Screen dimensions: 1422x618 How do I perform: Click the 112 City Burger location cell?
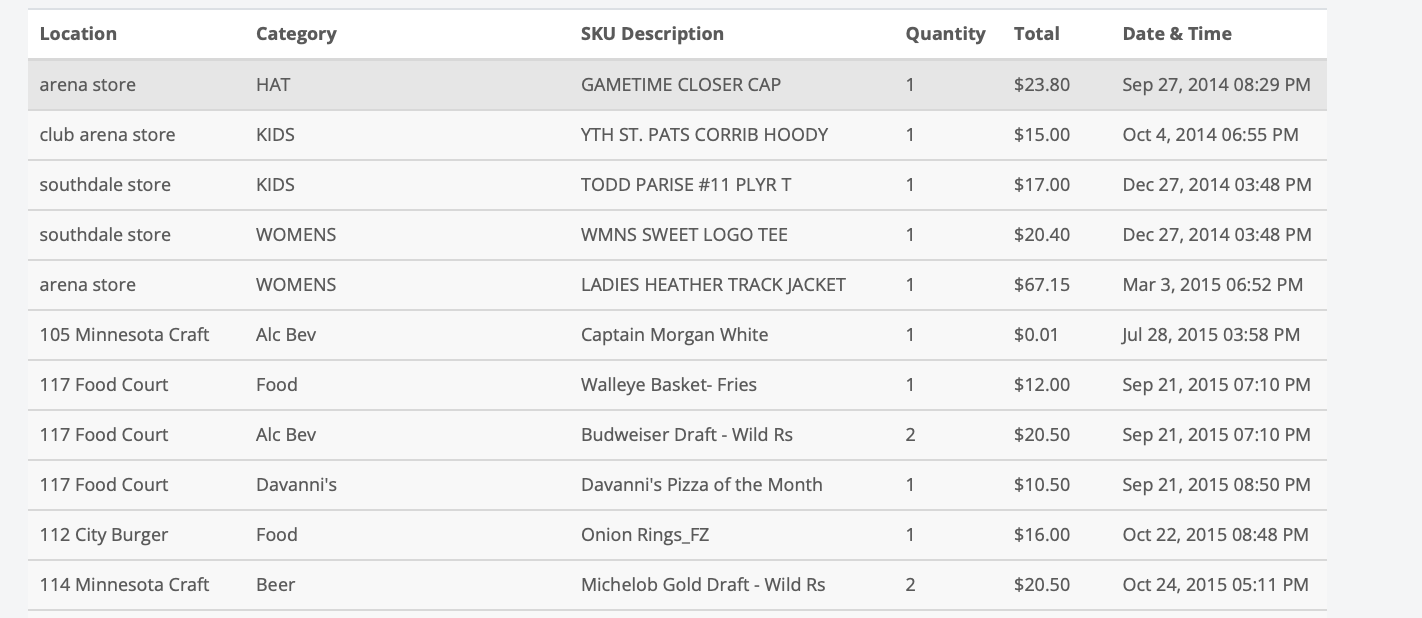coord(104,535)
